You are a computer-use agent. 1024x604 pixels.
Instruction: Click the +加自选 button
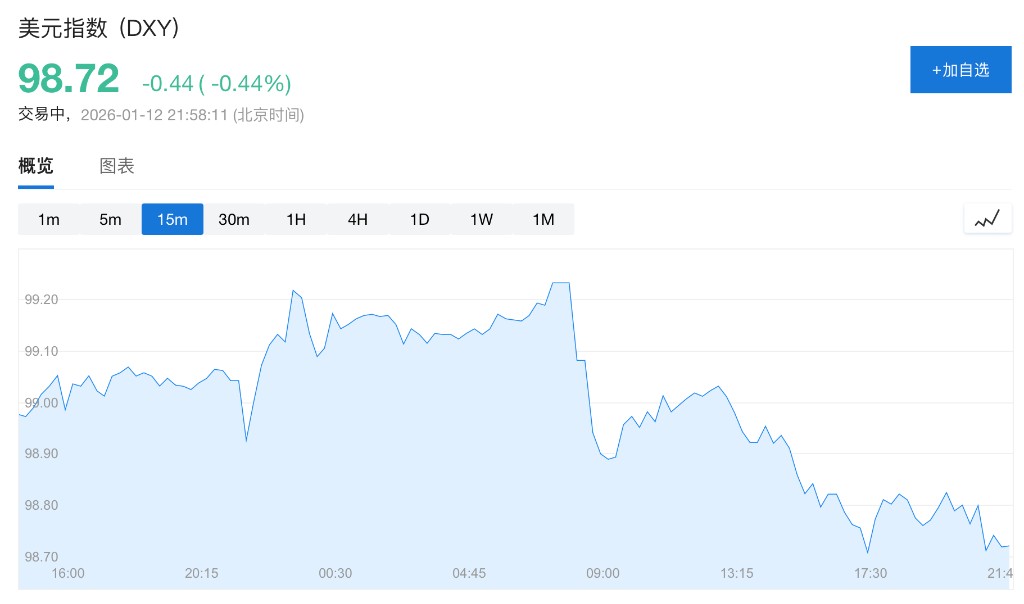pyautogui.click(x=960, y=70)
